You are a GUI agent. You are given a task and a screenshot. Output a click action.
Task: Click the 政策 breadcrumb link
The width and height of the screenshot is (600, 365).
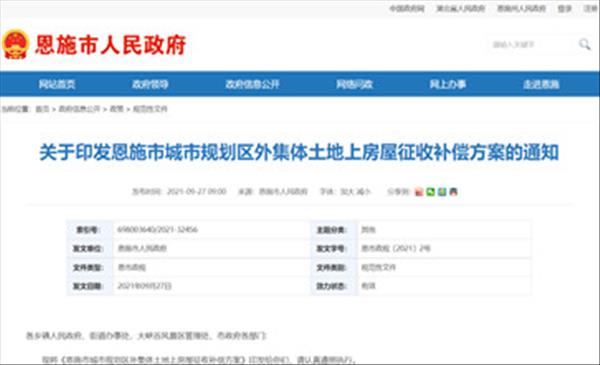[x=116, y=109]
